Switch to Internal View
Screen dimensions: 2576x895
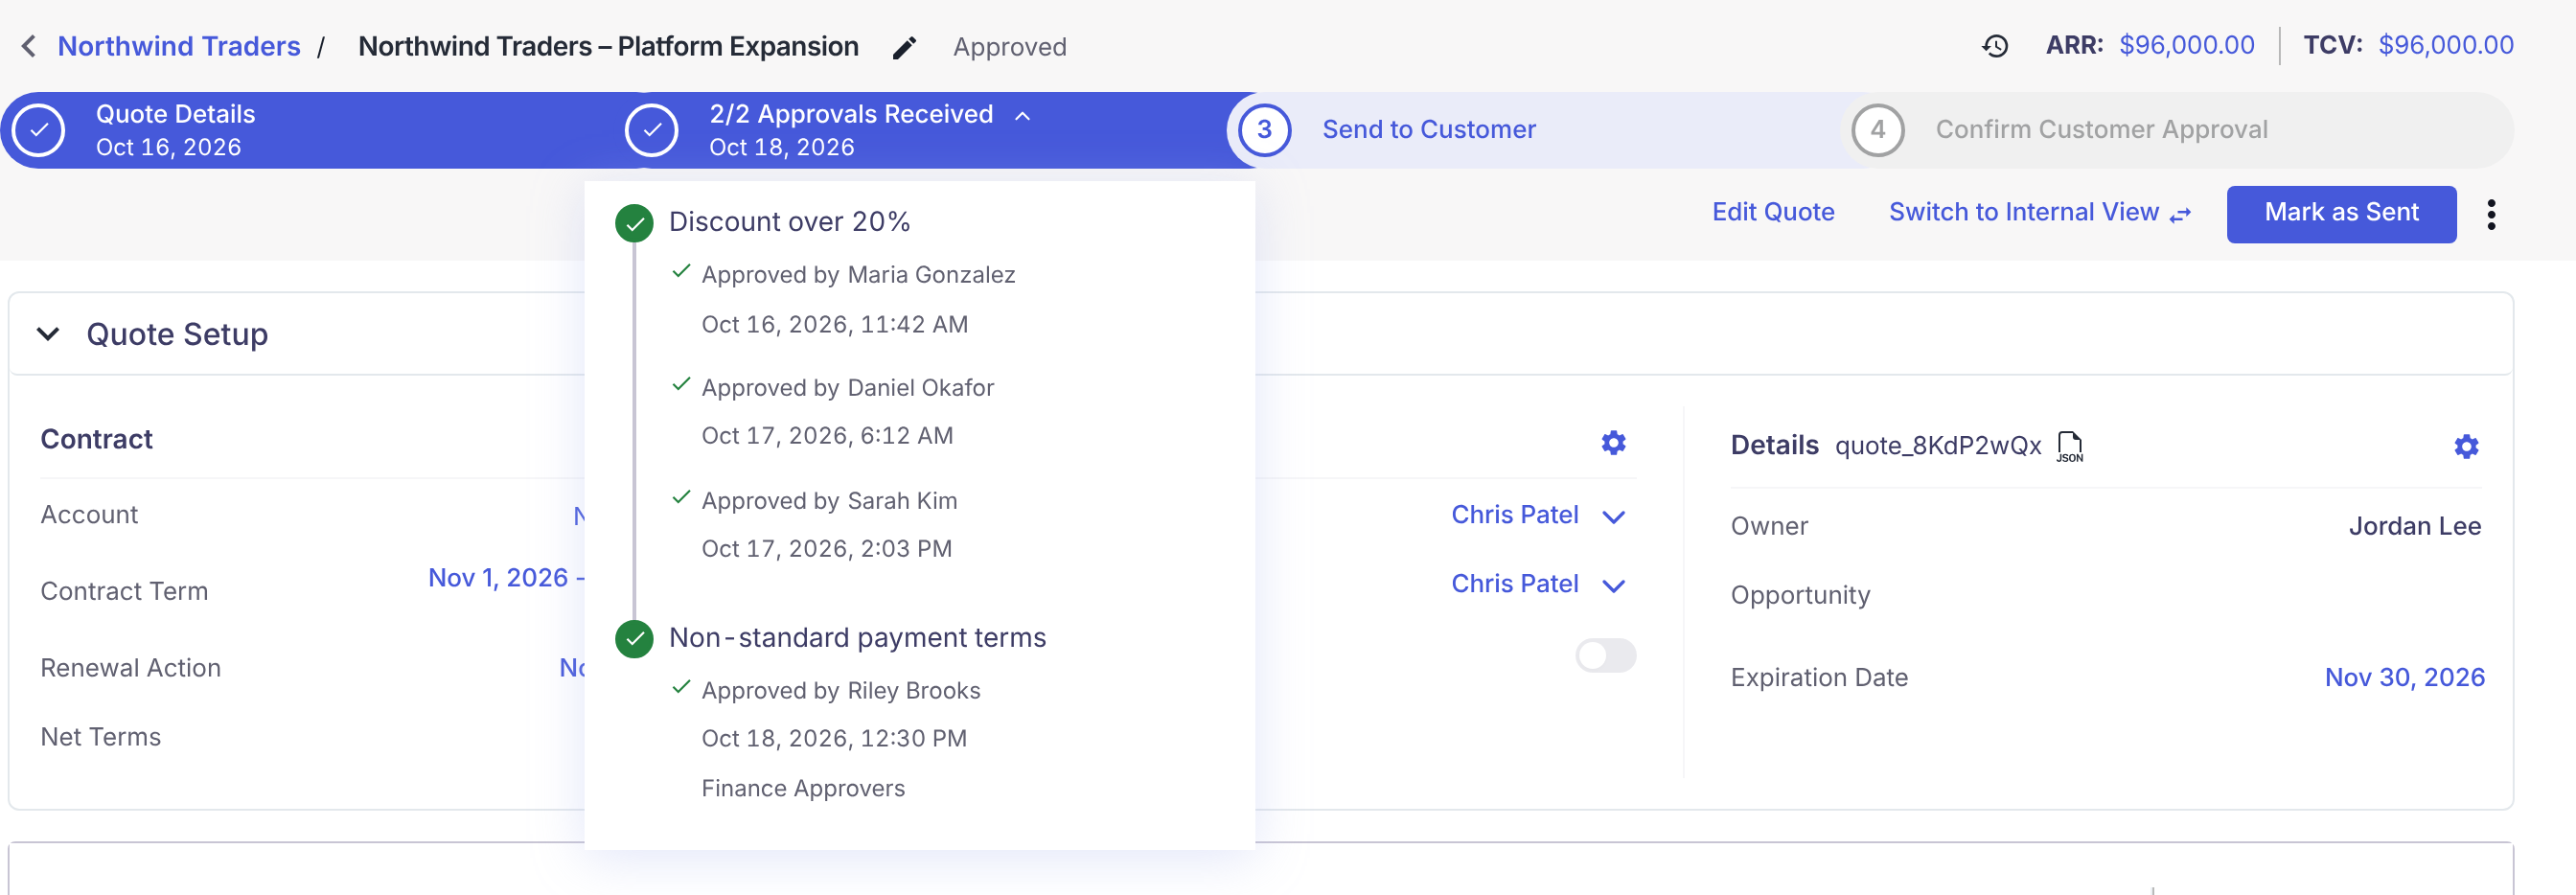tap(2039, 212)
